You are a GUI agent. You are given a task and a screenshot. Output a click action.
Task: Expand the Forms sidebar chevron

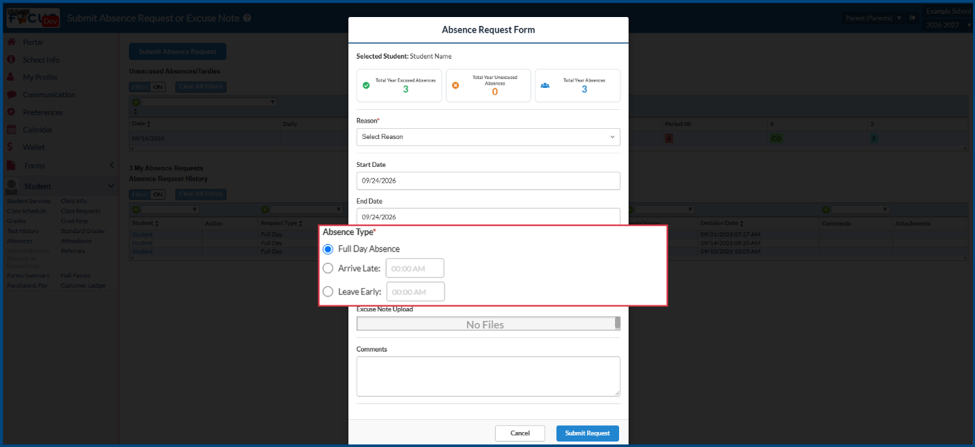coord(111,165)
